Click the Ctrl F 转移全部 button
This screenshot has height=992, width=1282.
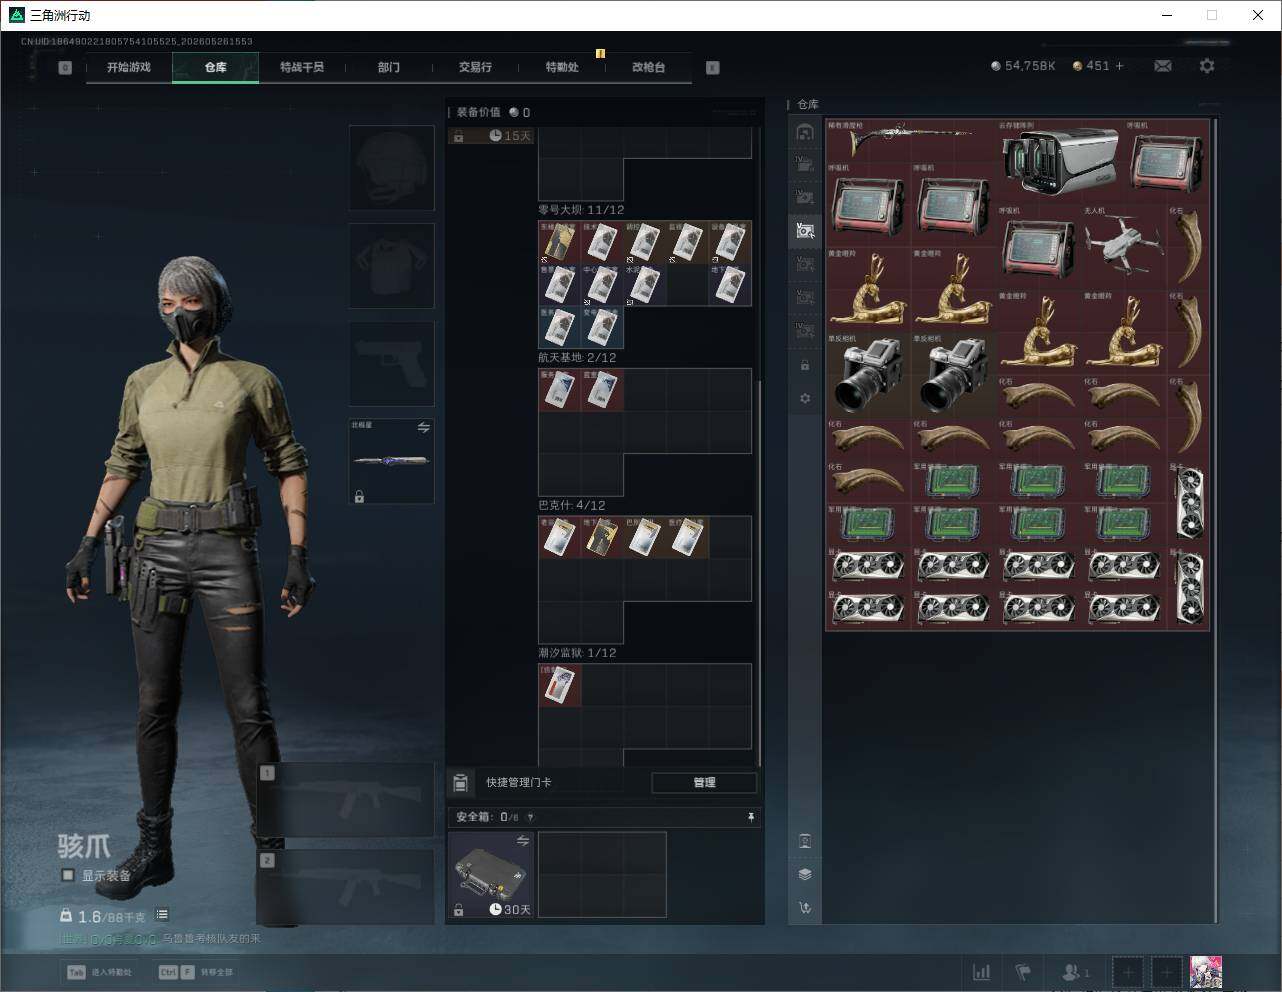click(197, 972)
